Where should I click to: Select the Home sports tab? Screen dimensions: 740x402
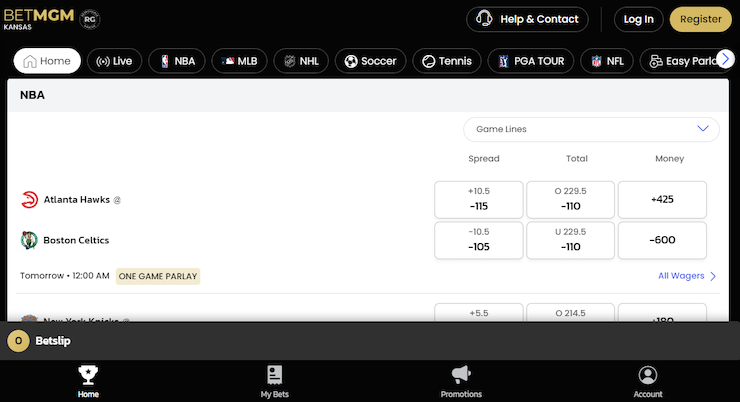click(x=47, y=61)
